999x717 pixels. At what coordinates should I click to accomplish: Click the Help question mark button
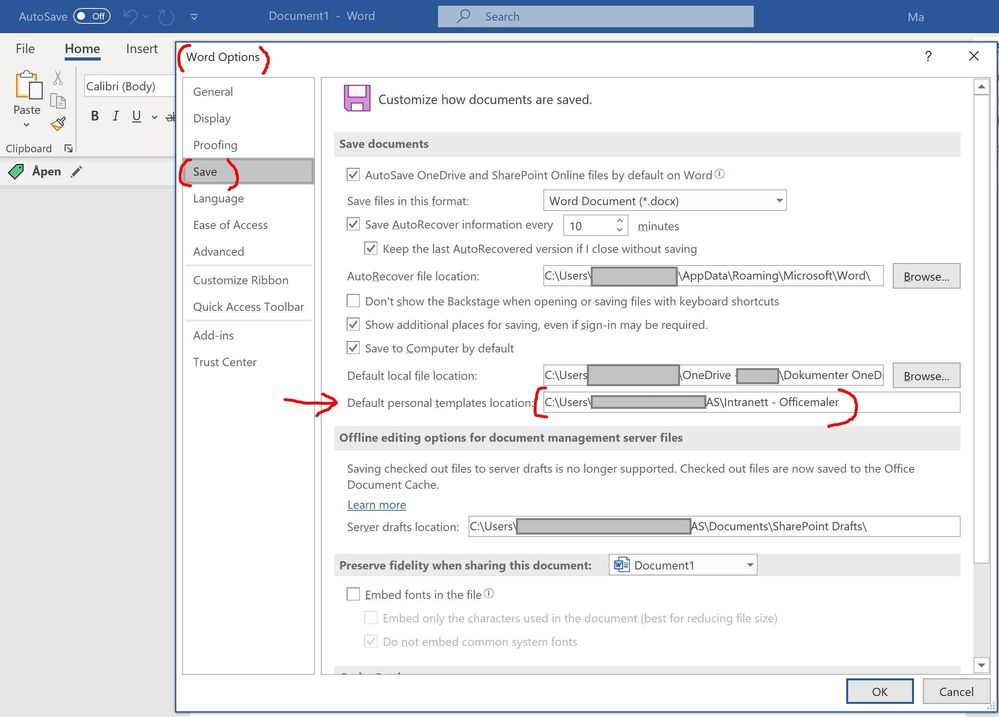928,56
